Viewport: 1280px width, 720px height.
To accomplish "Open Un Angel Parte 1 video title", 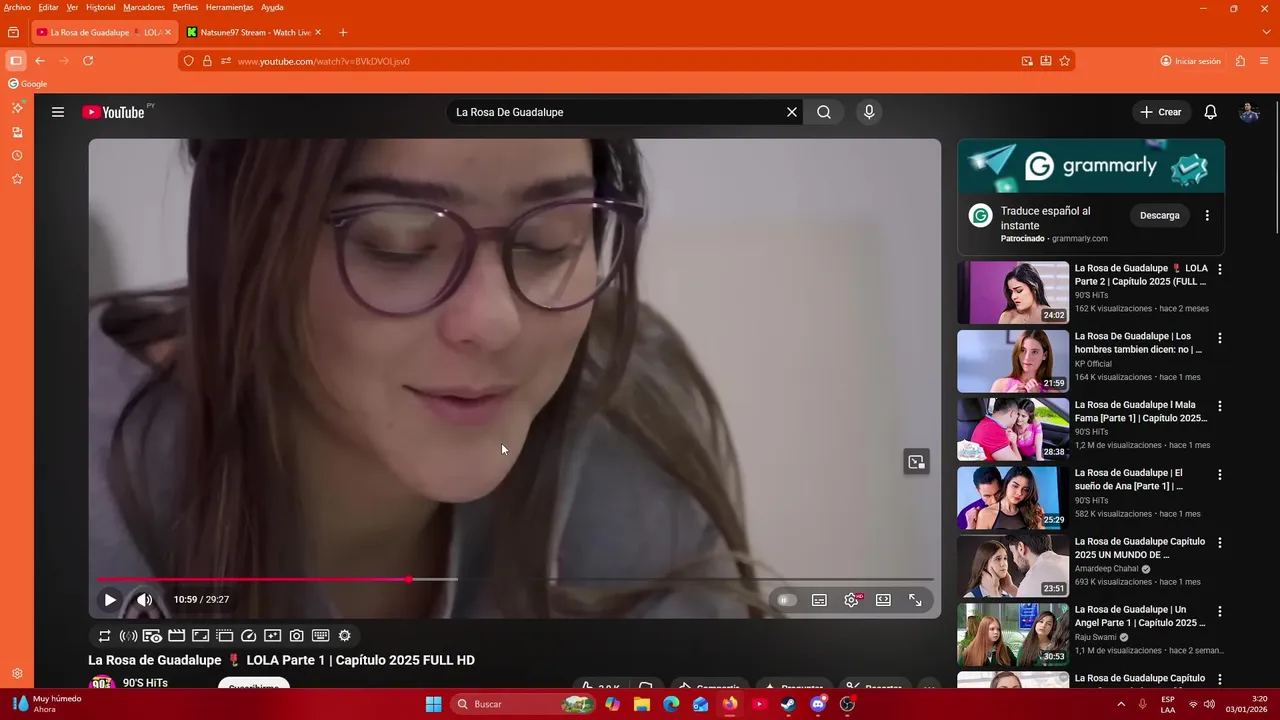I will pos(1140,616).
